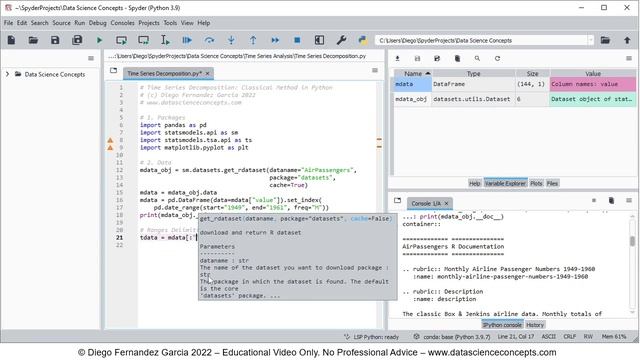
Task: Run file with the green play button
Action: [99, 40]
